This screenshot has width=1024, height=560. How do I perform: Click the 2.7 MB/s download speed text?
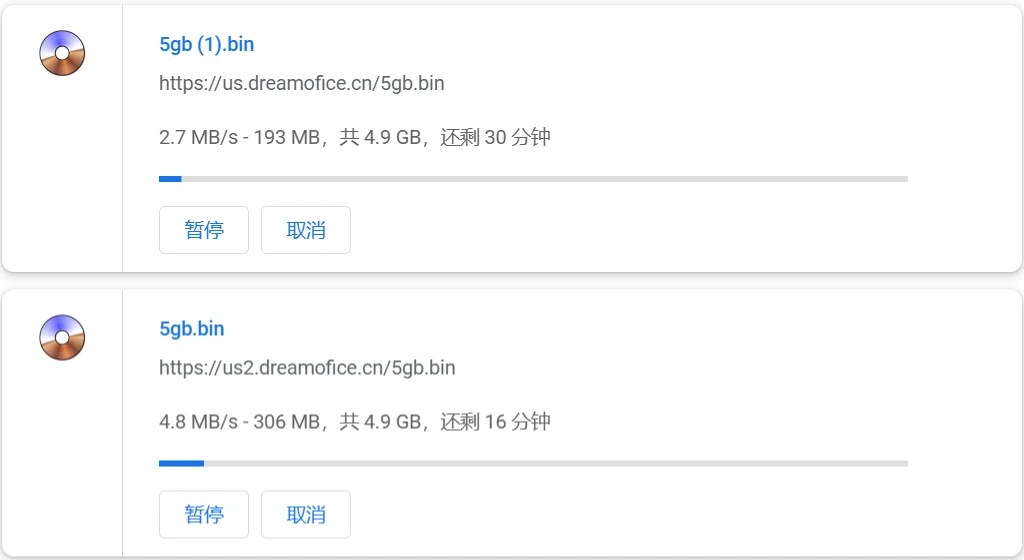tap(198, 138)
